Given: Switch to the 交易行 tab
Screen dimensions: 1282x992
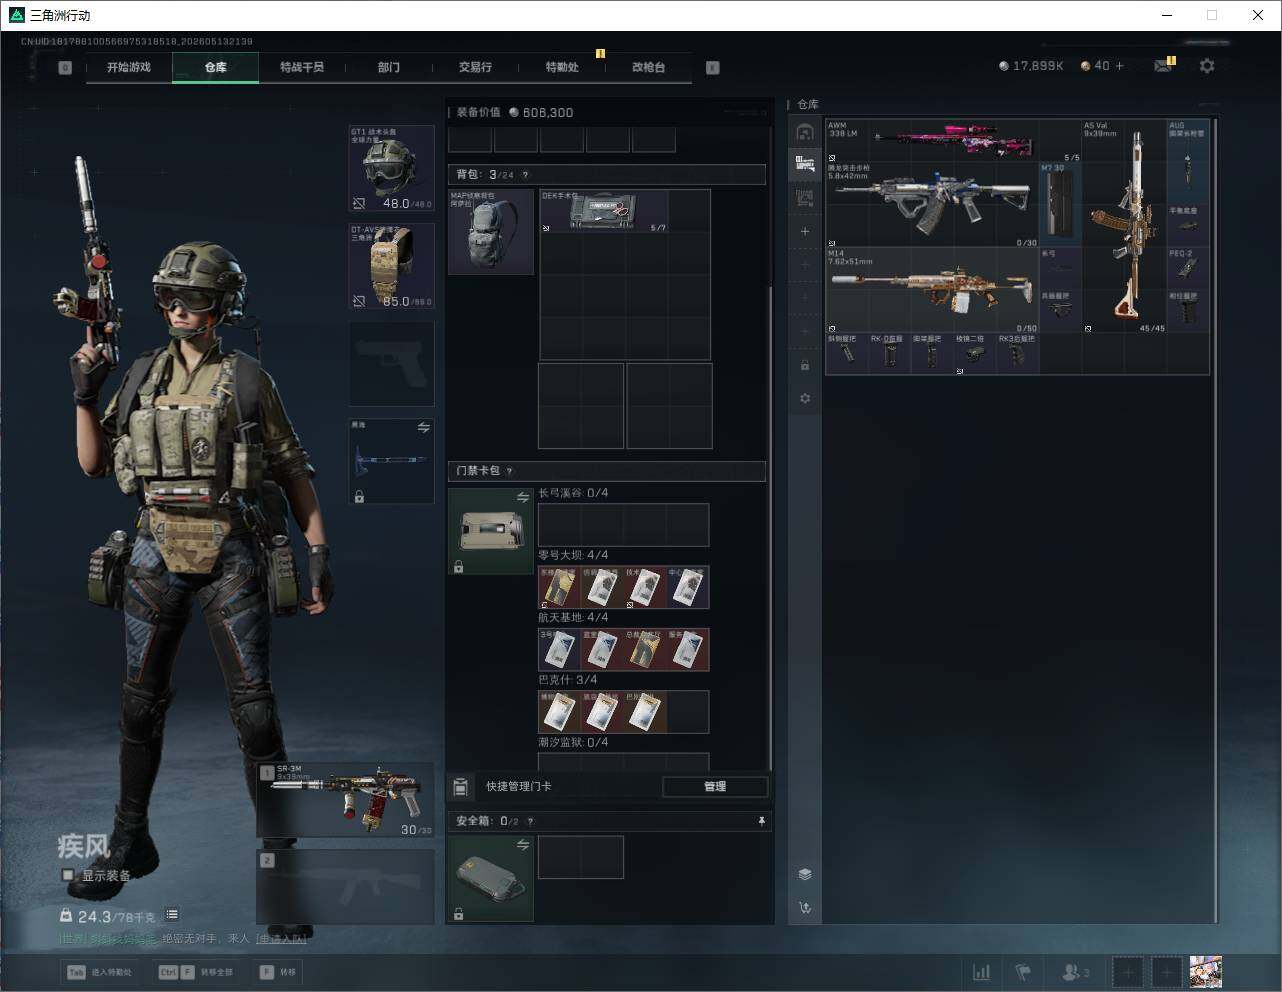Looking at the screenshot, I should click(475, 67).
